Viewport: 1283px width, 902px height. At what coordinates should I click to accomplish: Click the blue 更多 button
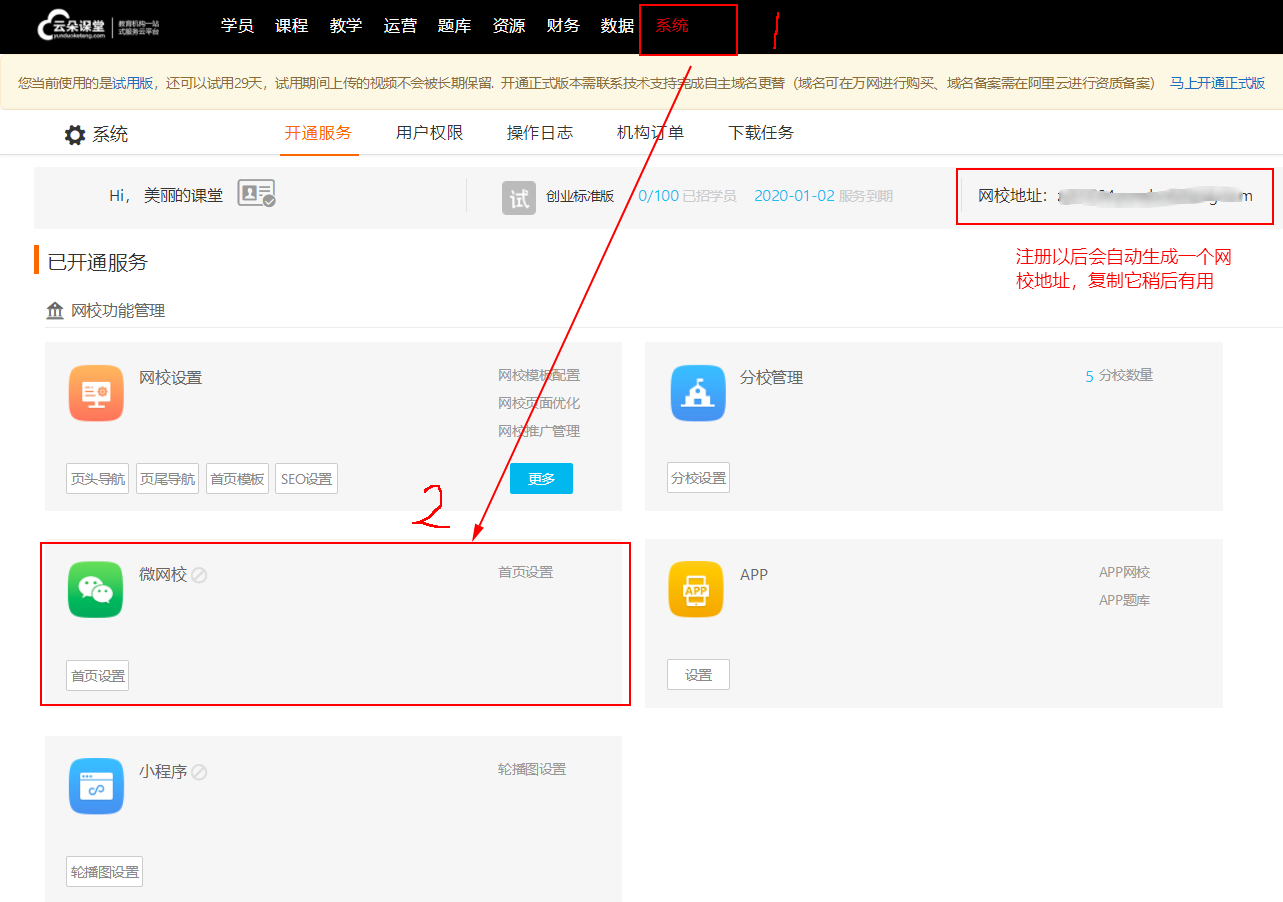541,479
